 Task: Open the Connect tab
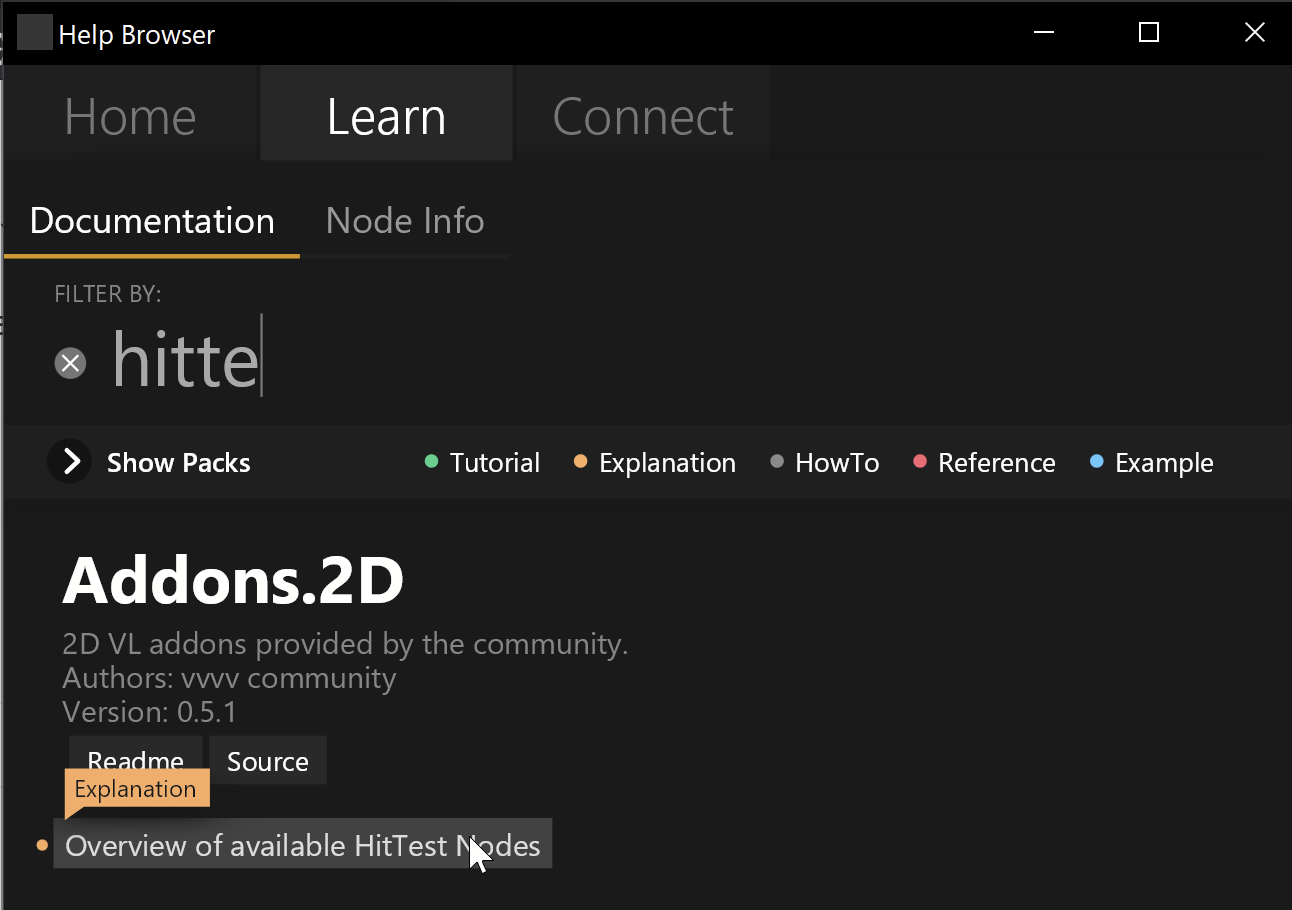643,117
